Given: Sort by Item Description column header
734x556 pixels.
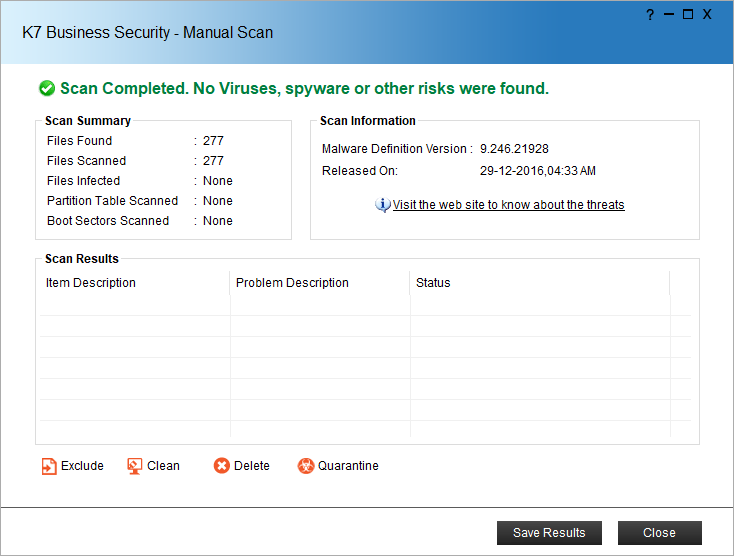Looking at the screenshot, I should (91, 283).
